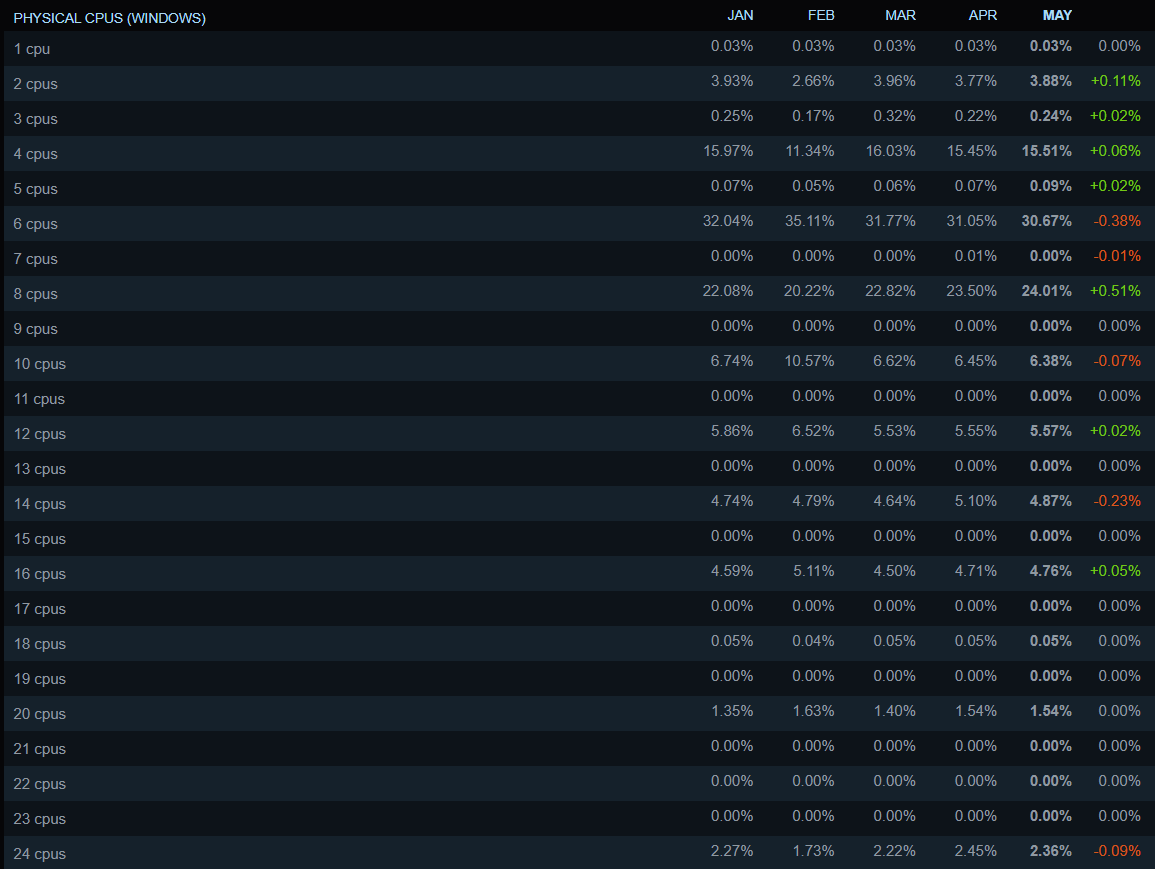Click the PHYSICAL CPUS (WINDOWS) header
1155x869 pixels.
[109, 18]
